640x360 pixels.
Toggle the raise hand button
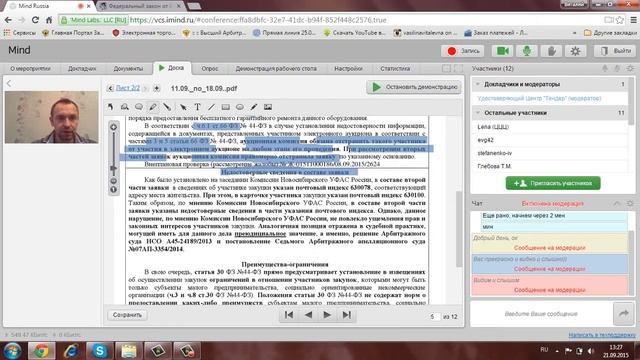tap(551, 51)
